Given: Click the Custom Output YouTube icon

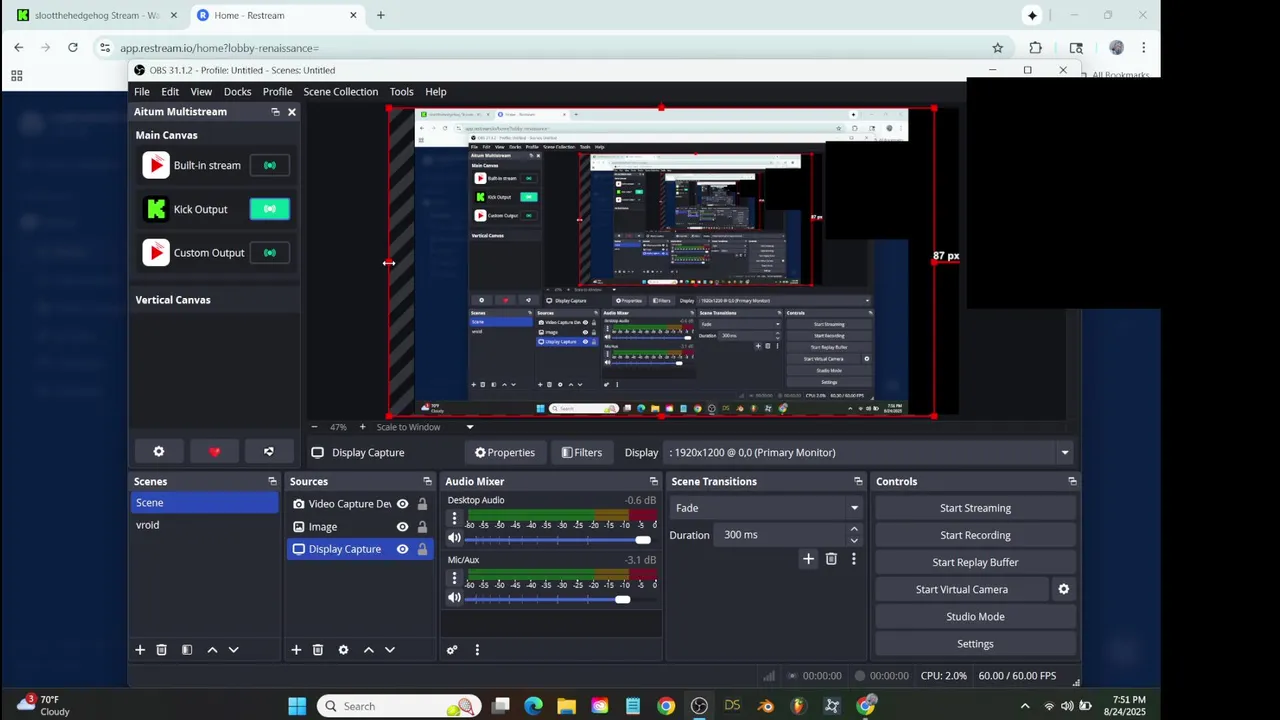Looking at the screenshot, I should click(x=156, y=253).
